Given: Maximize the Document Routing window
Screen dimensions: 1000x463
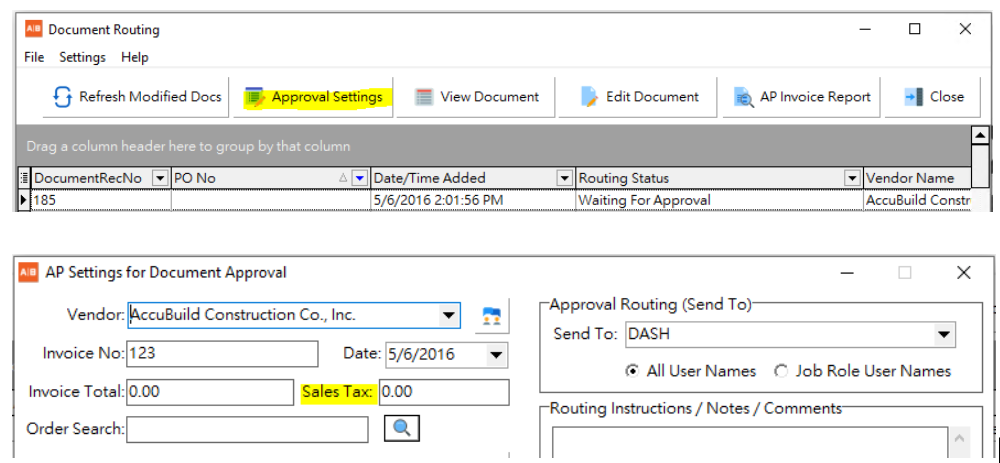Looking at the screenshot, I should (915, 29).
